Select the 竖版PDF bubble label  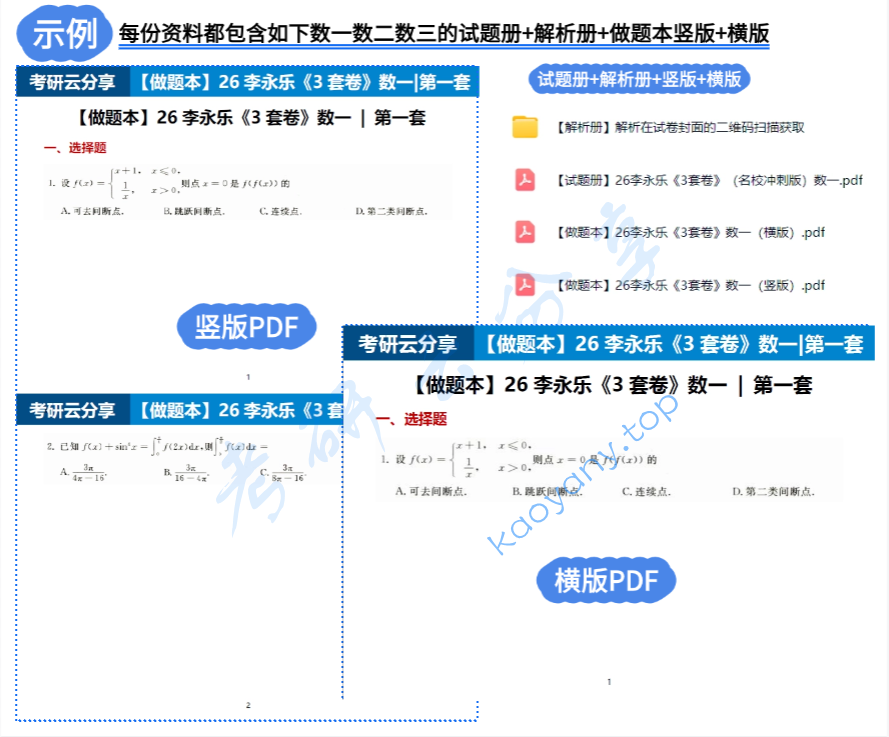tap(246, 325)
